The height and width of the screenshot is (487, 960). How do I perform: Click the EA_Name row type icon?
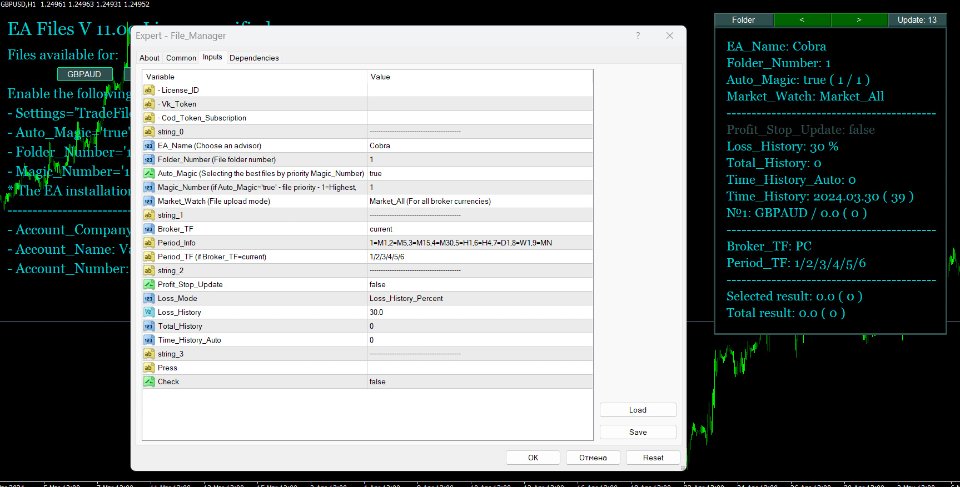tap(149, 146)
